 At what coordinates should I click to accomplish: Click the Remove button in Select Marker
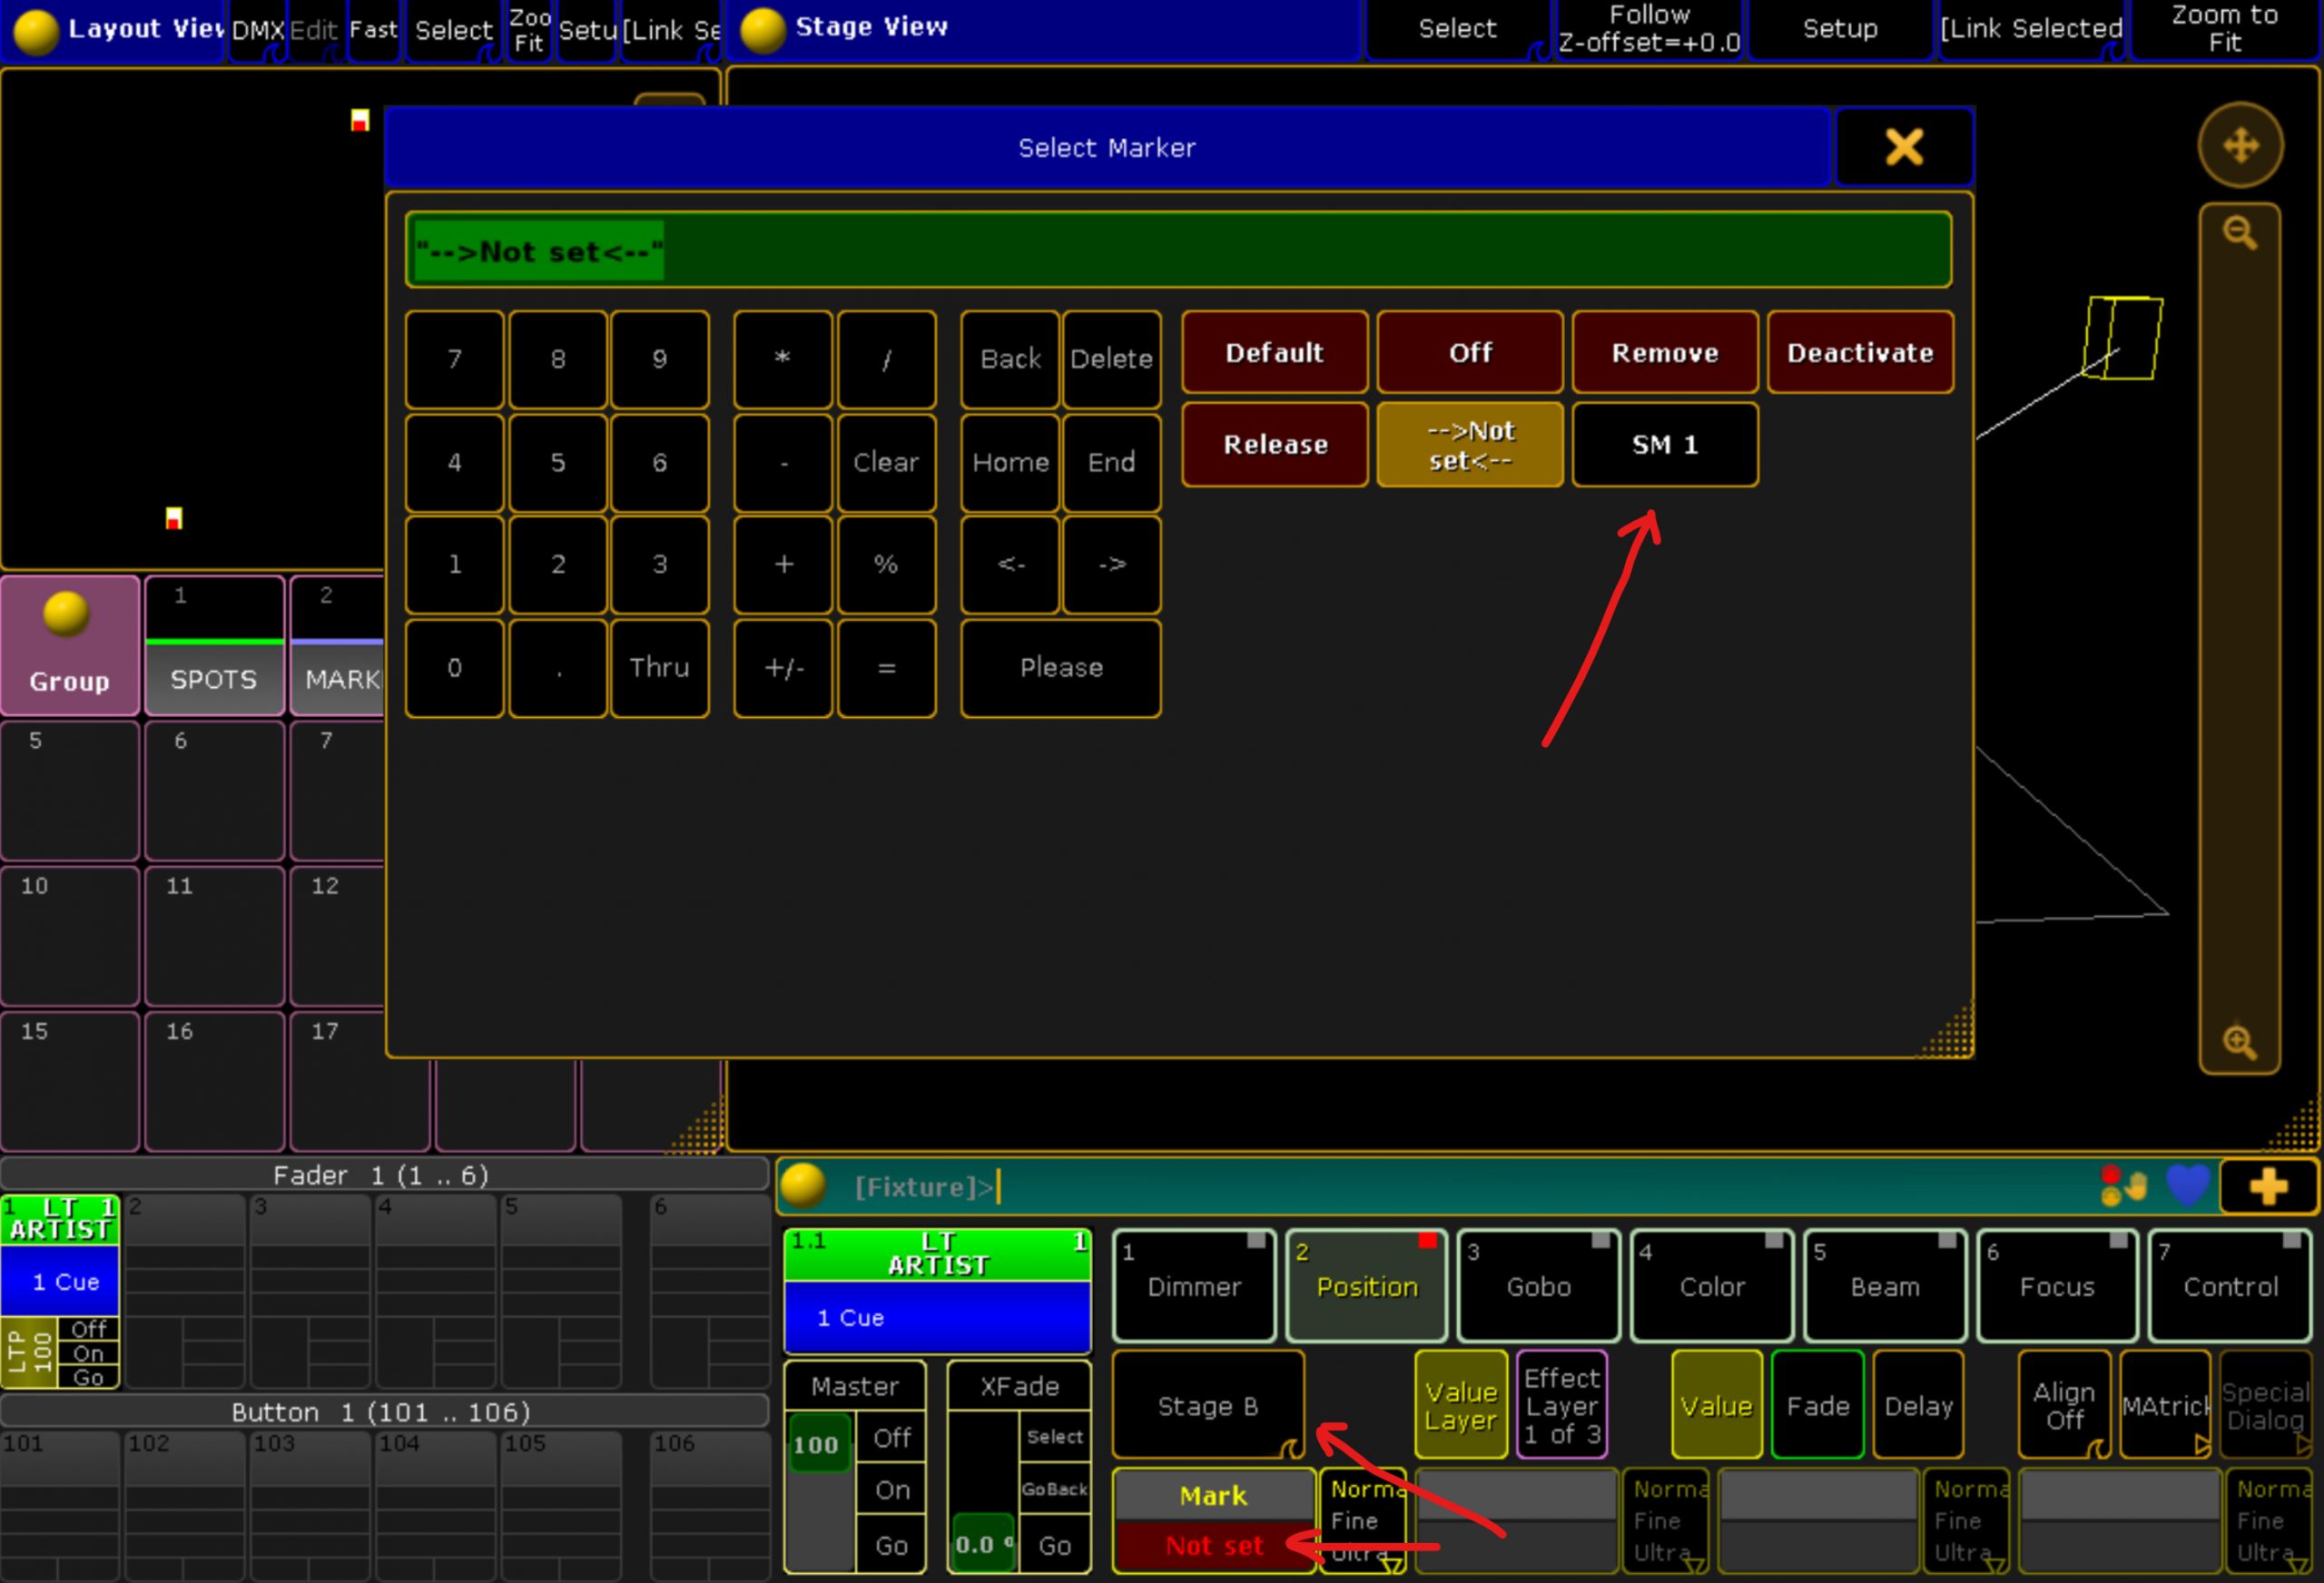(1665, 352)
